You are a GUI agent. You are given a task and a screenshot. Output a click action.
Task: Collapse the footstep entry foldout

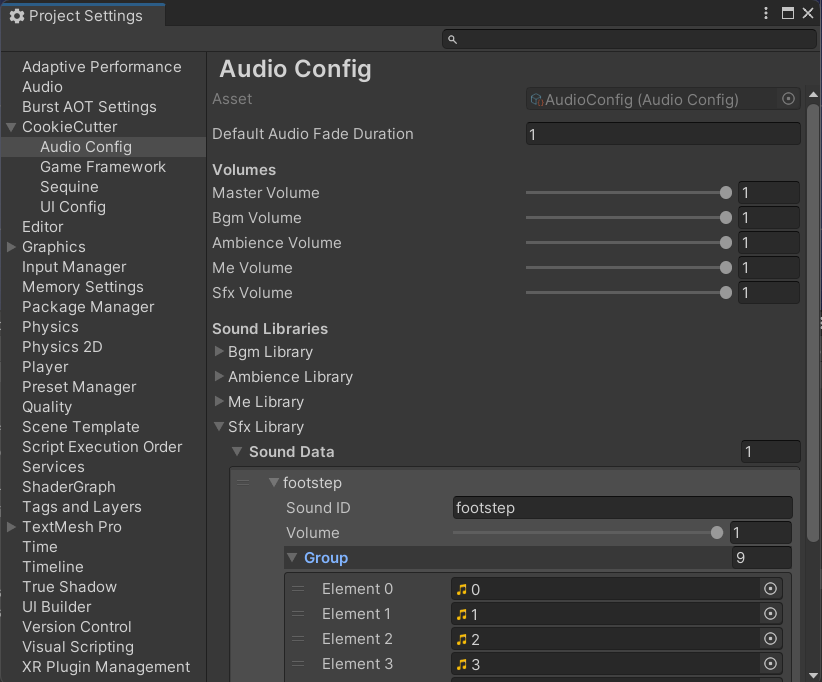tap(273, 482)
